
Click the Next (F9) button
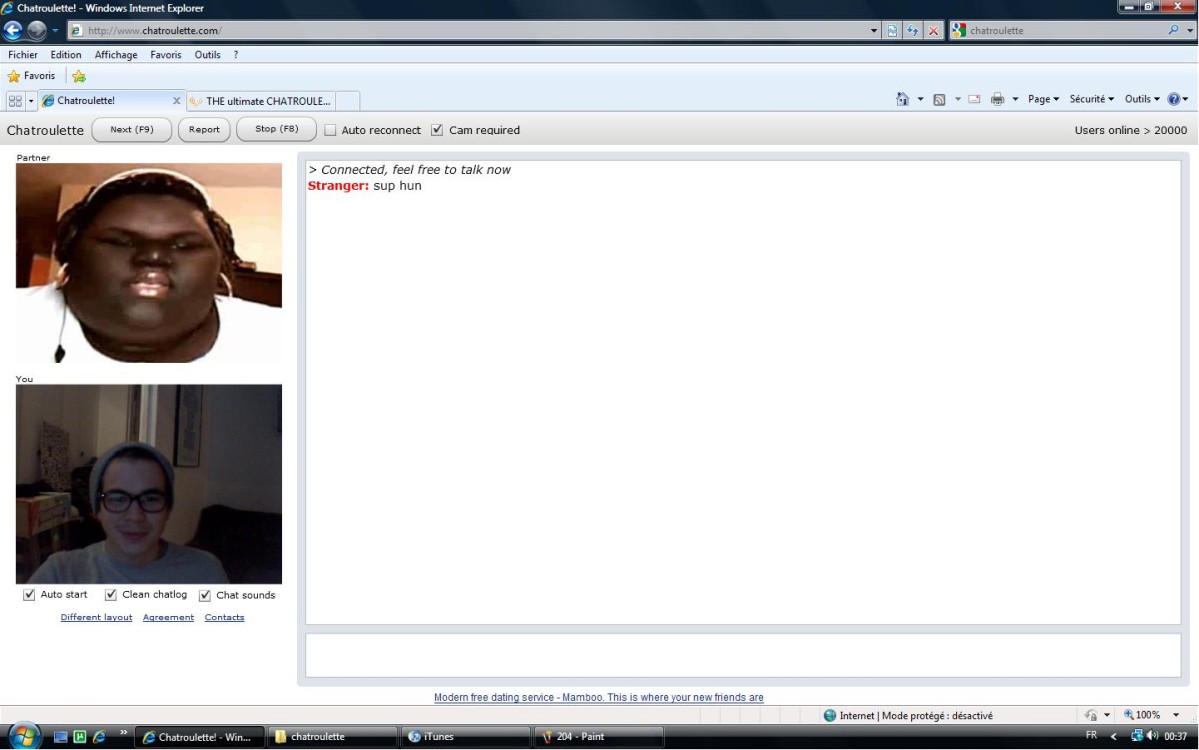[x=132, y=130]
